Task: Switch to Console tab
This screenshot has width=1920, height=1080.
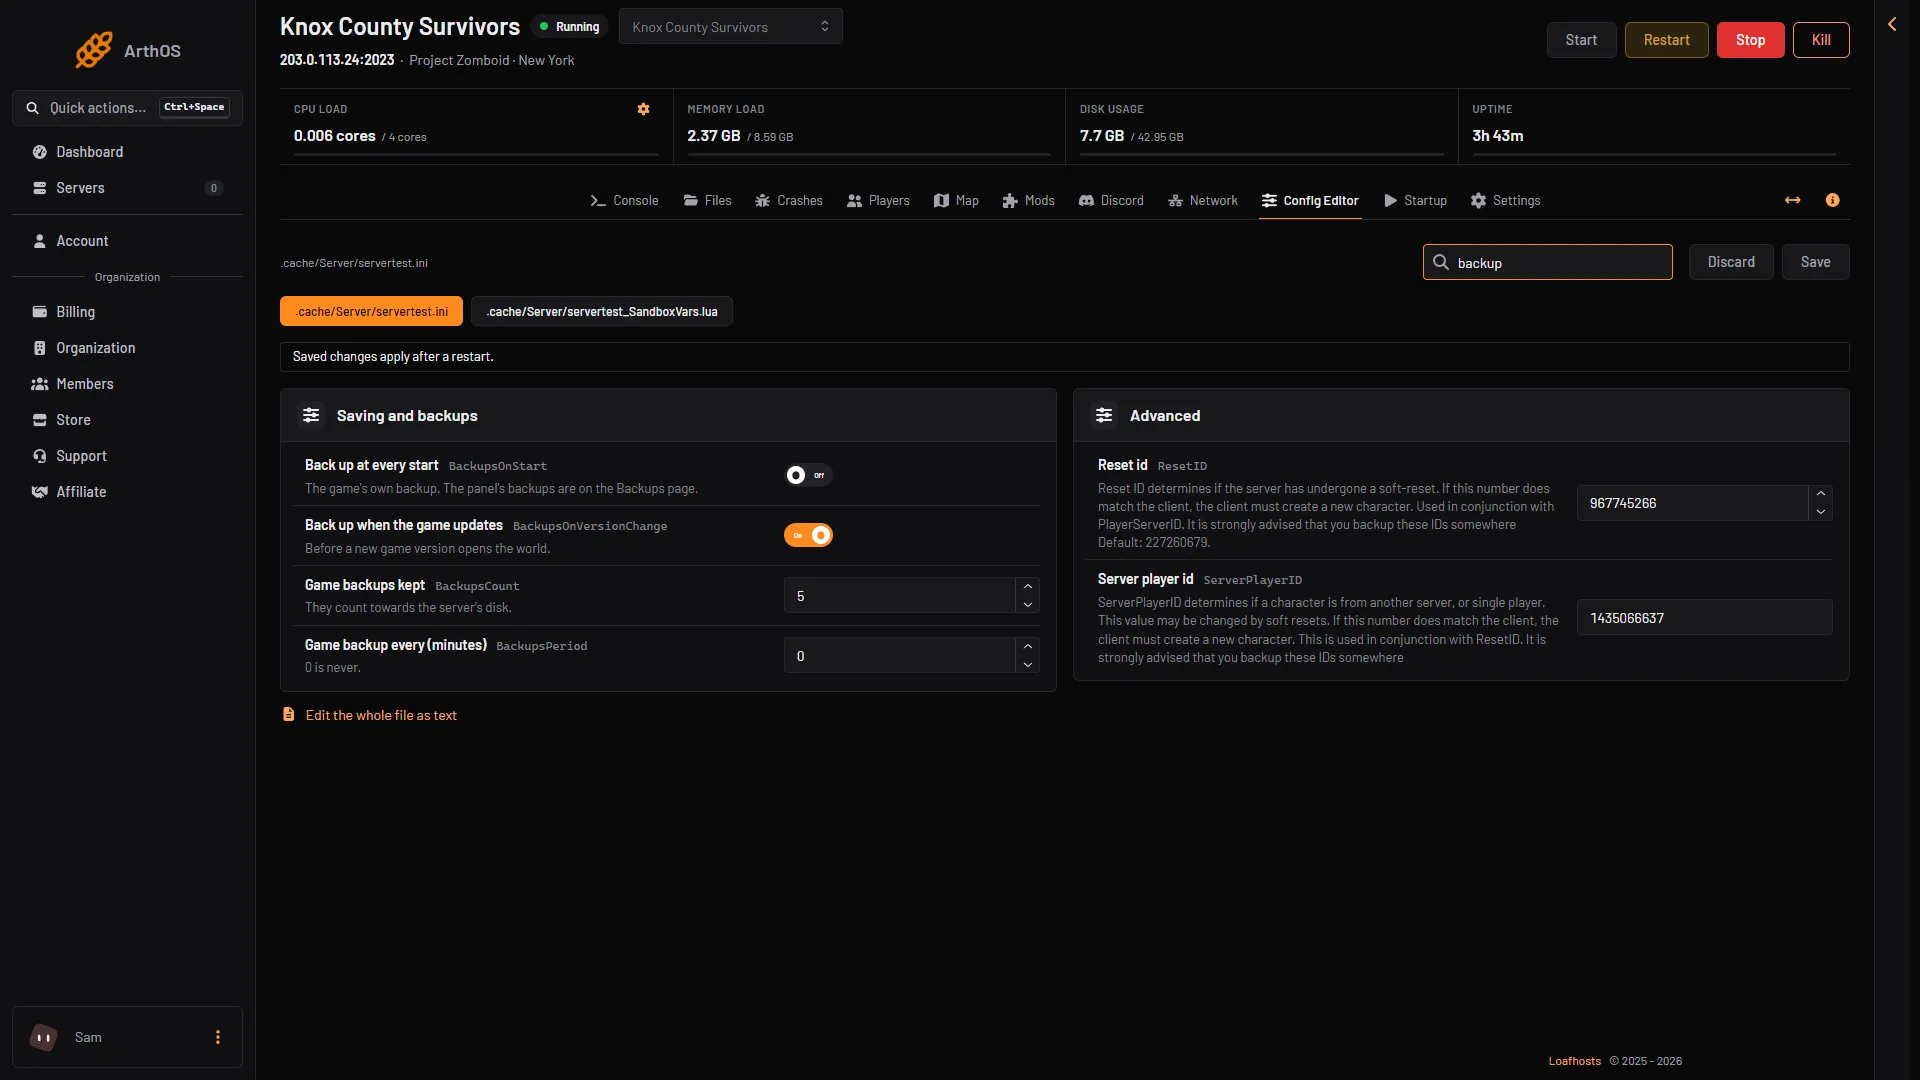Action: (624, 200)
